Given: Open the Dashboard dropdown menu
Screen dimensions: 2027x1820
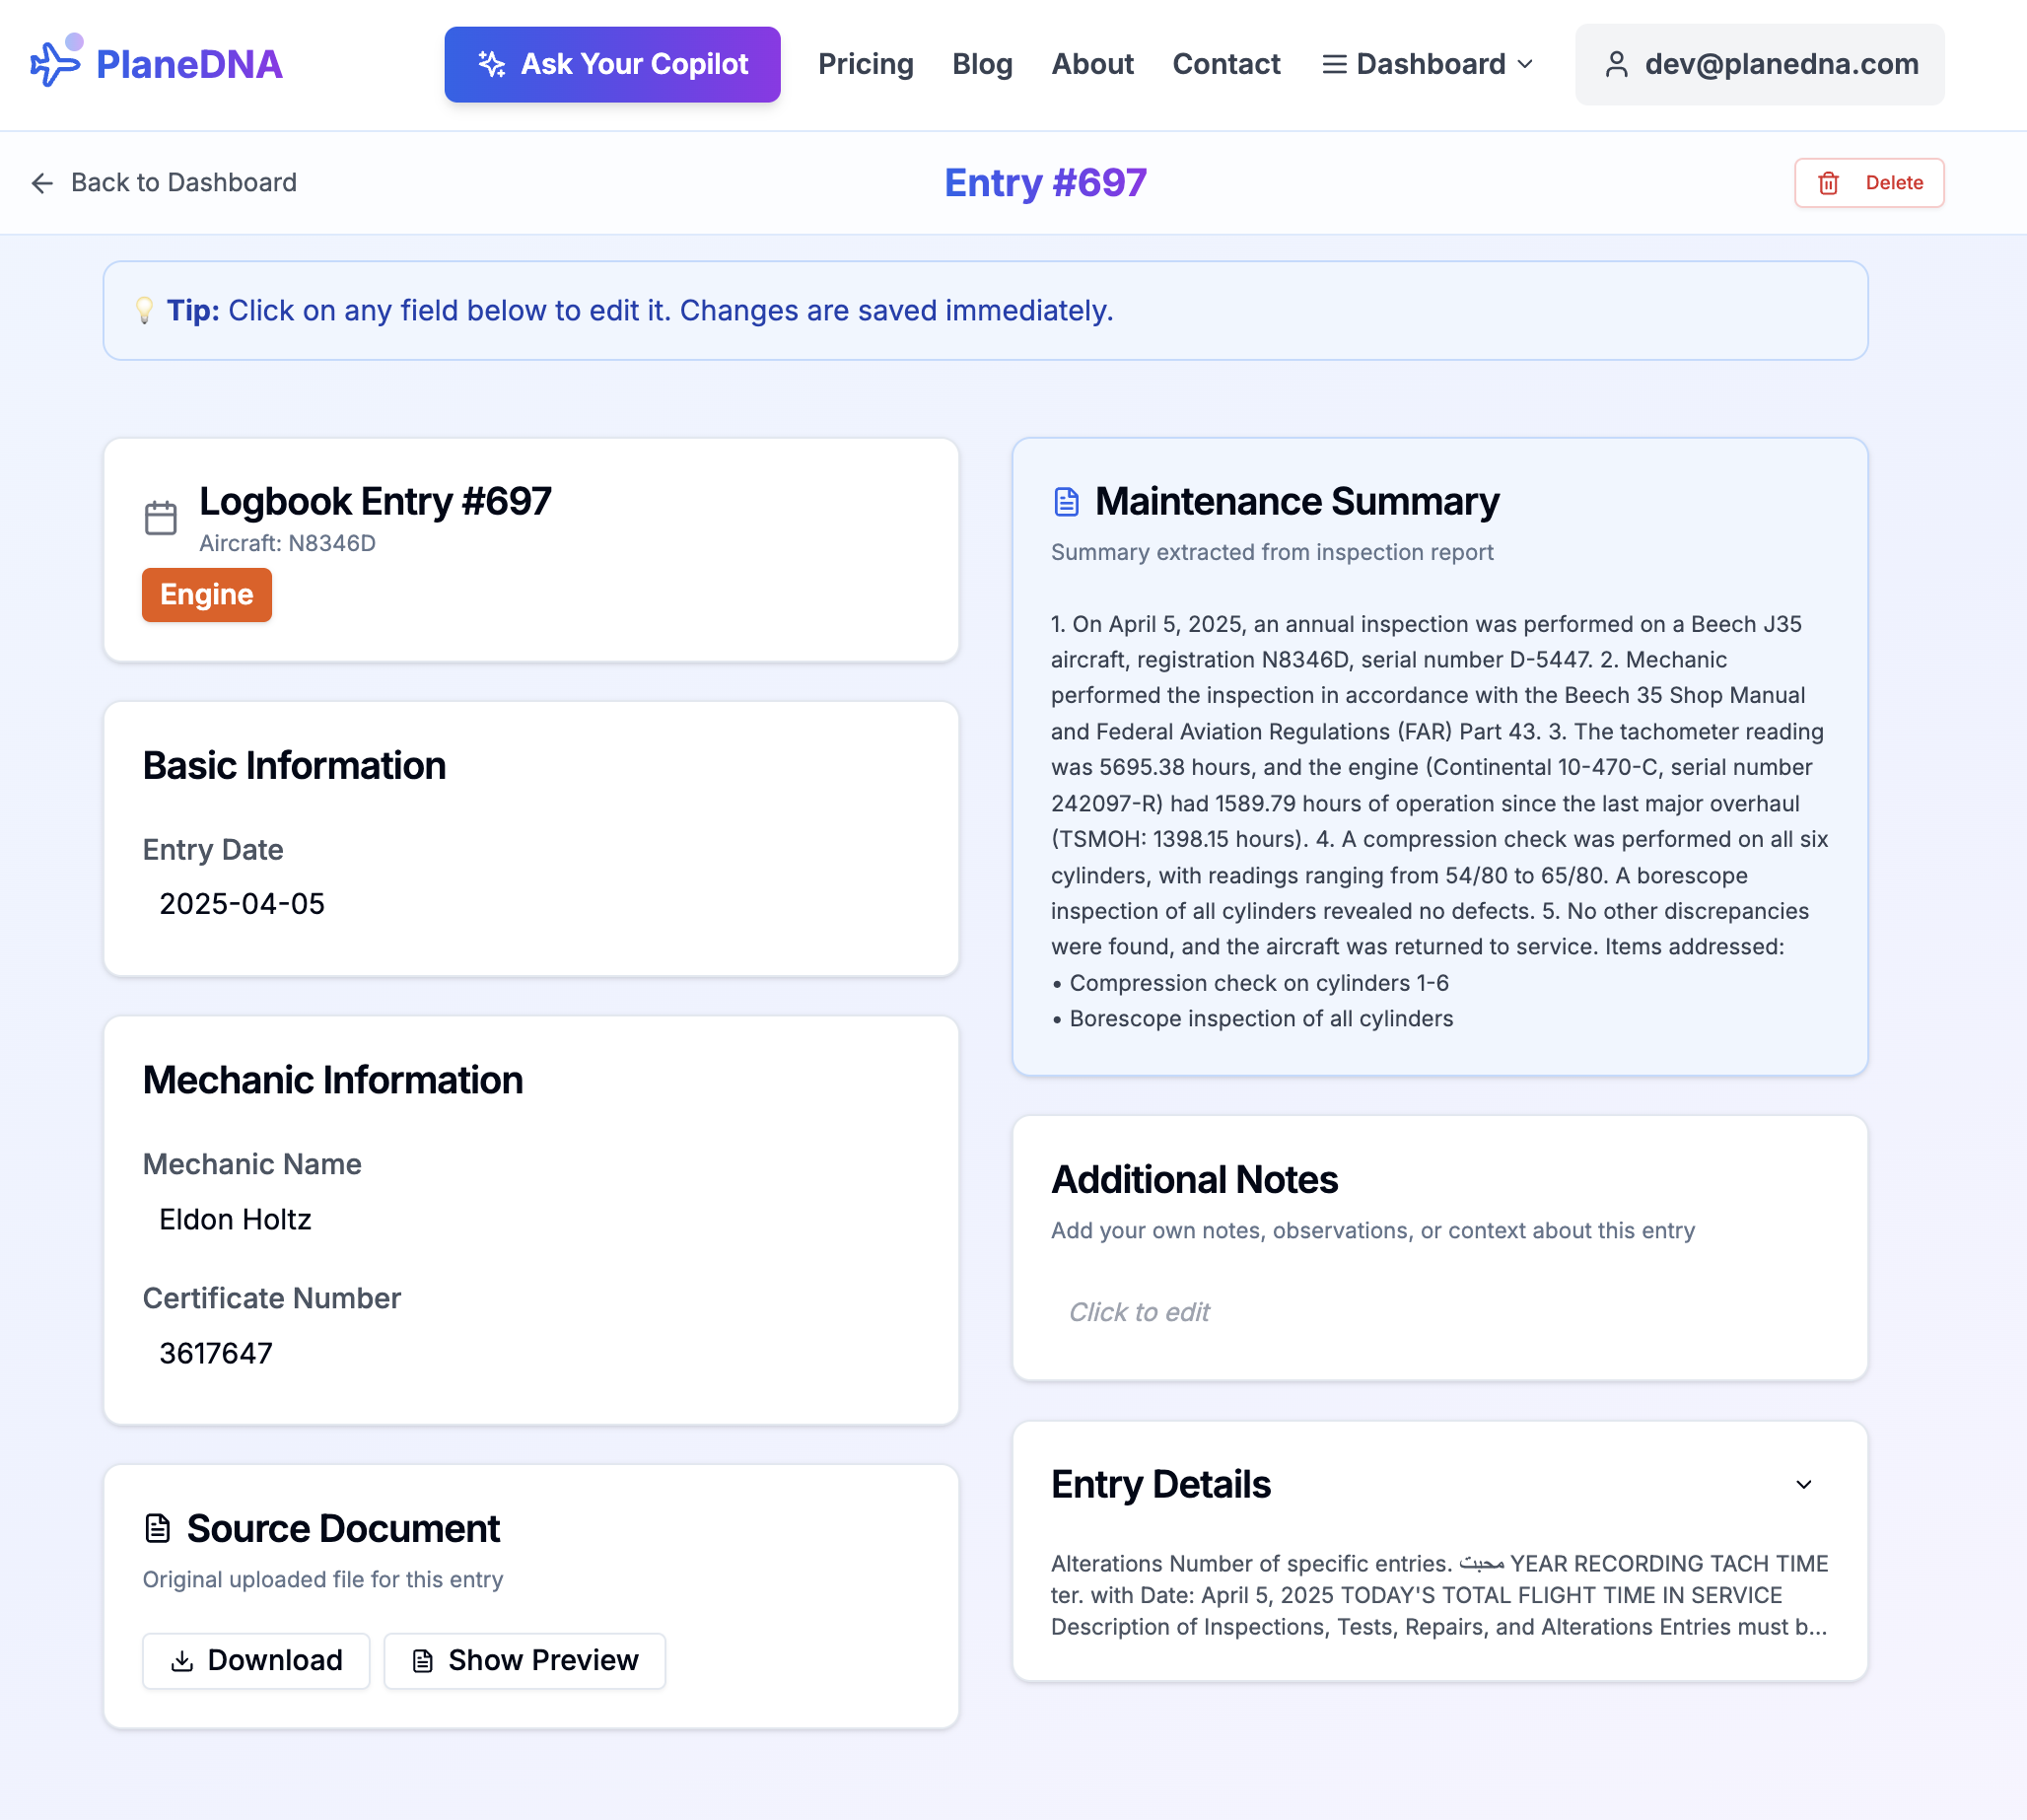Looking at the screenshot, I should 1430,64.
